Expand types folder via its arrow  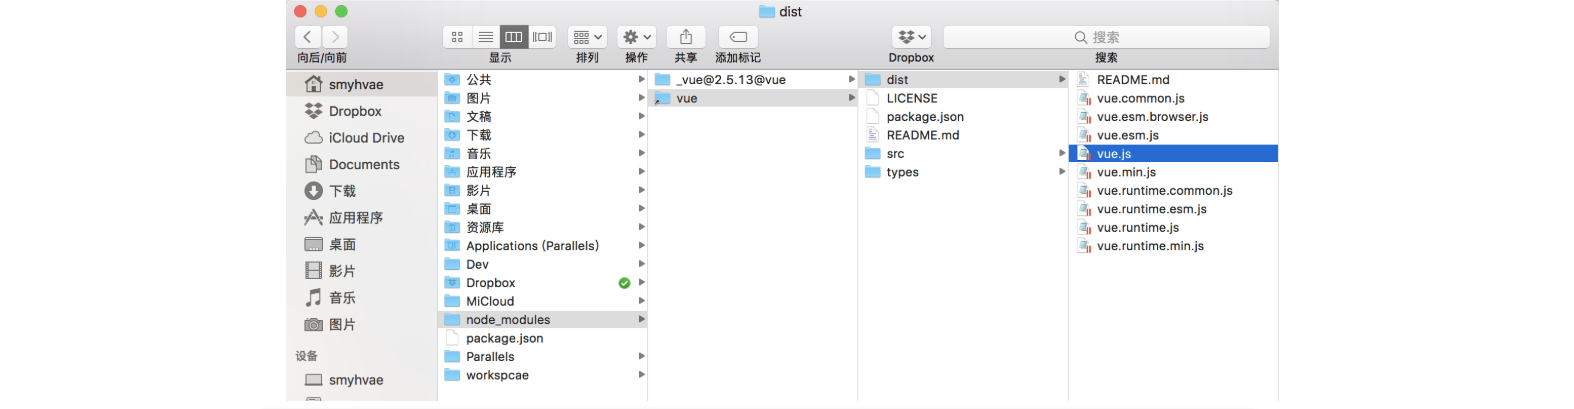[x=1062, y=172]
